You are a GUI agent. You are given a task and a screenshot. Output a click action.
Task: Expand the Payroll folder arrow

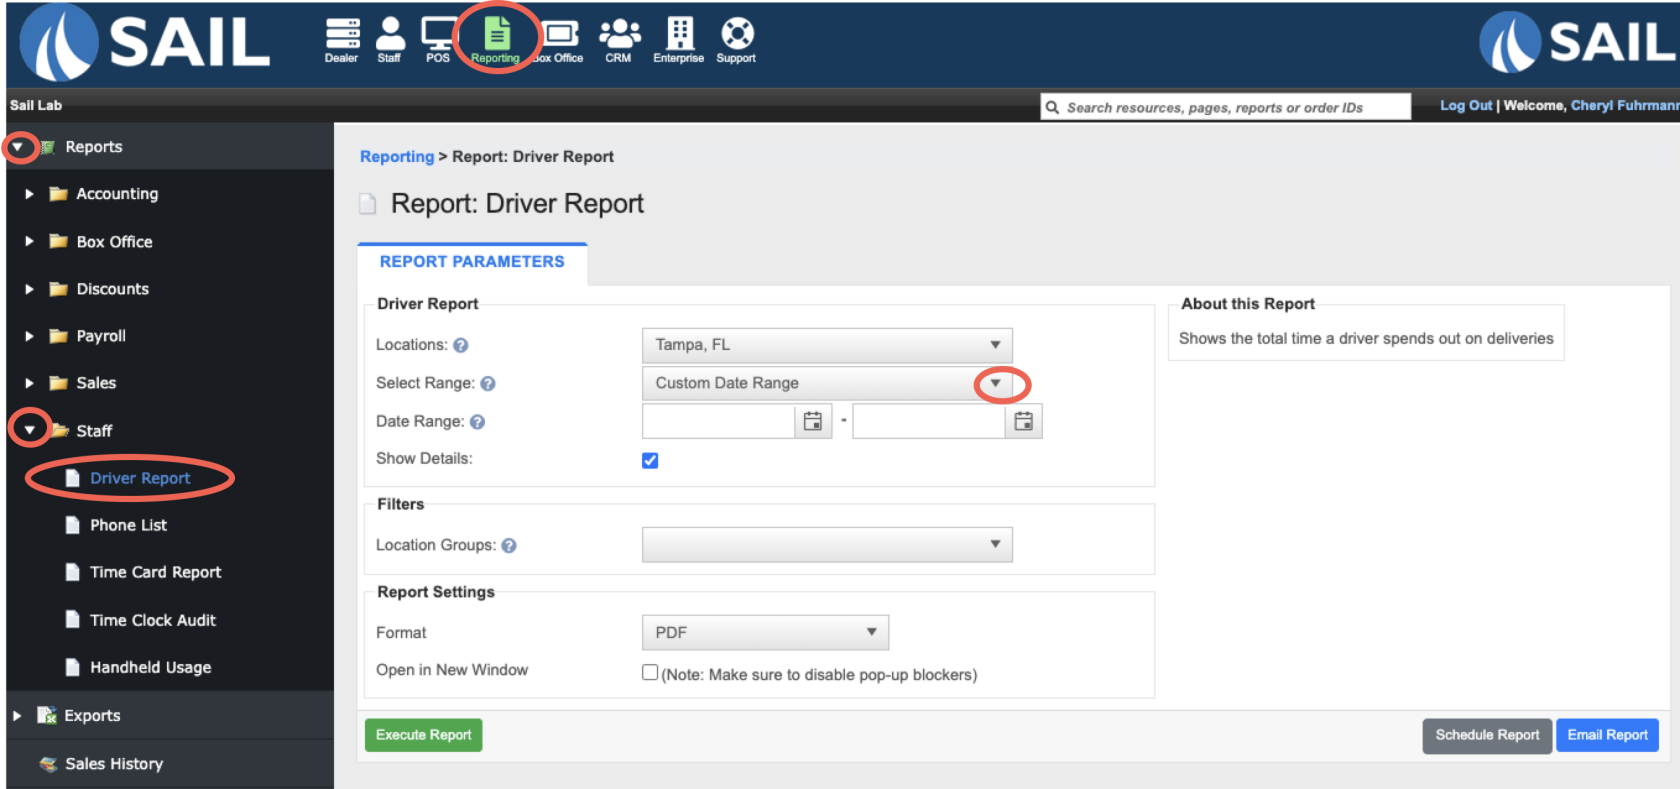[29, 336]
